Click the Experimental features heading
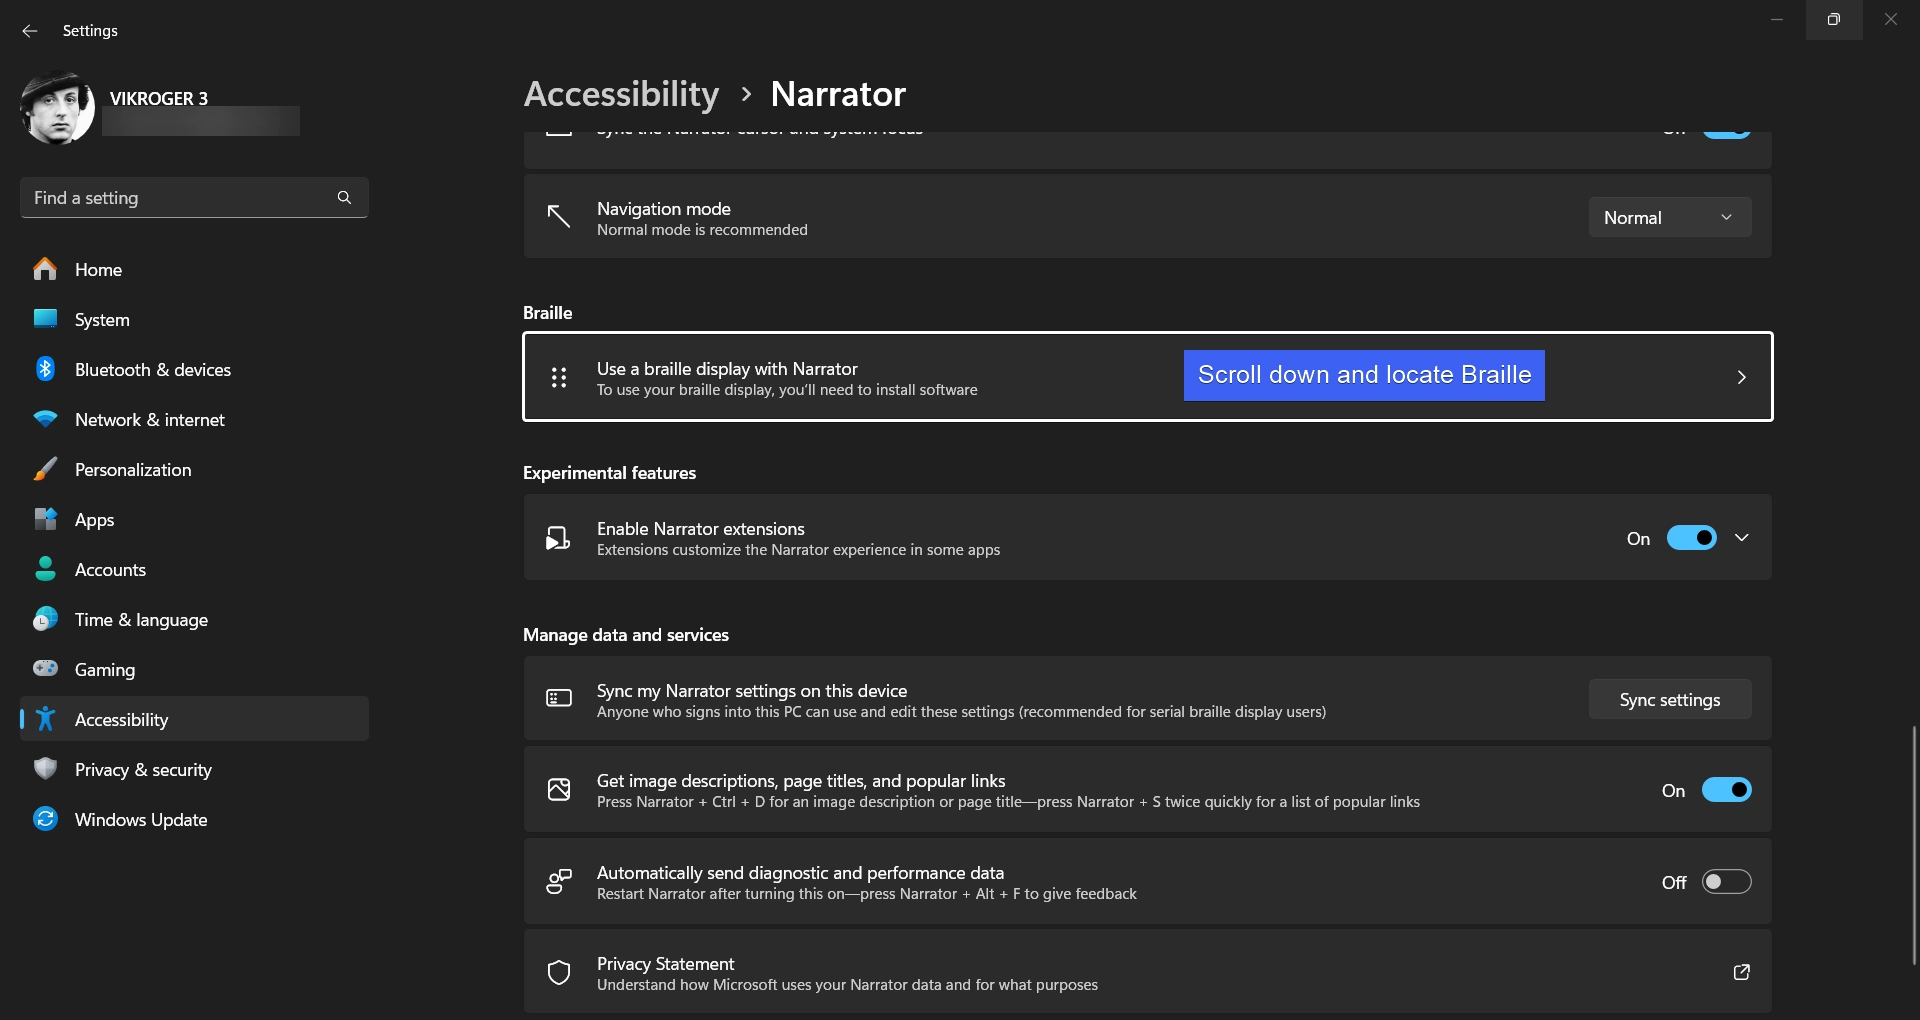1920x1020 pixels. [x=610, y=473]
